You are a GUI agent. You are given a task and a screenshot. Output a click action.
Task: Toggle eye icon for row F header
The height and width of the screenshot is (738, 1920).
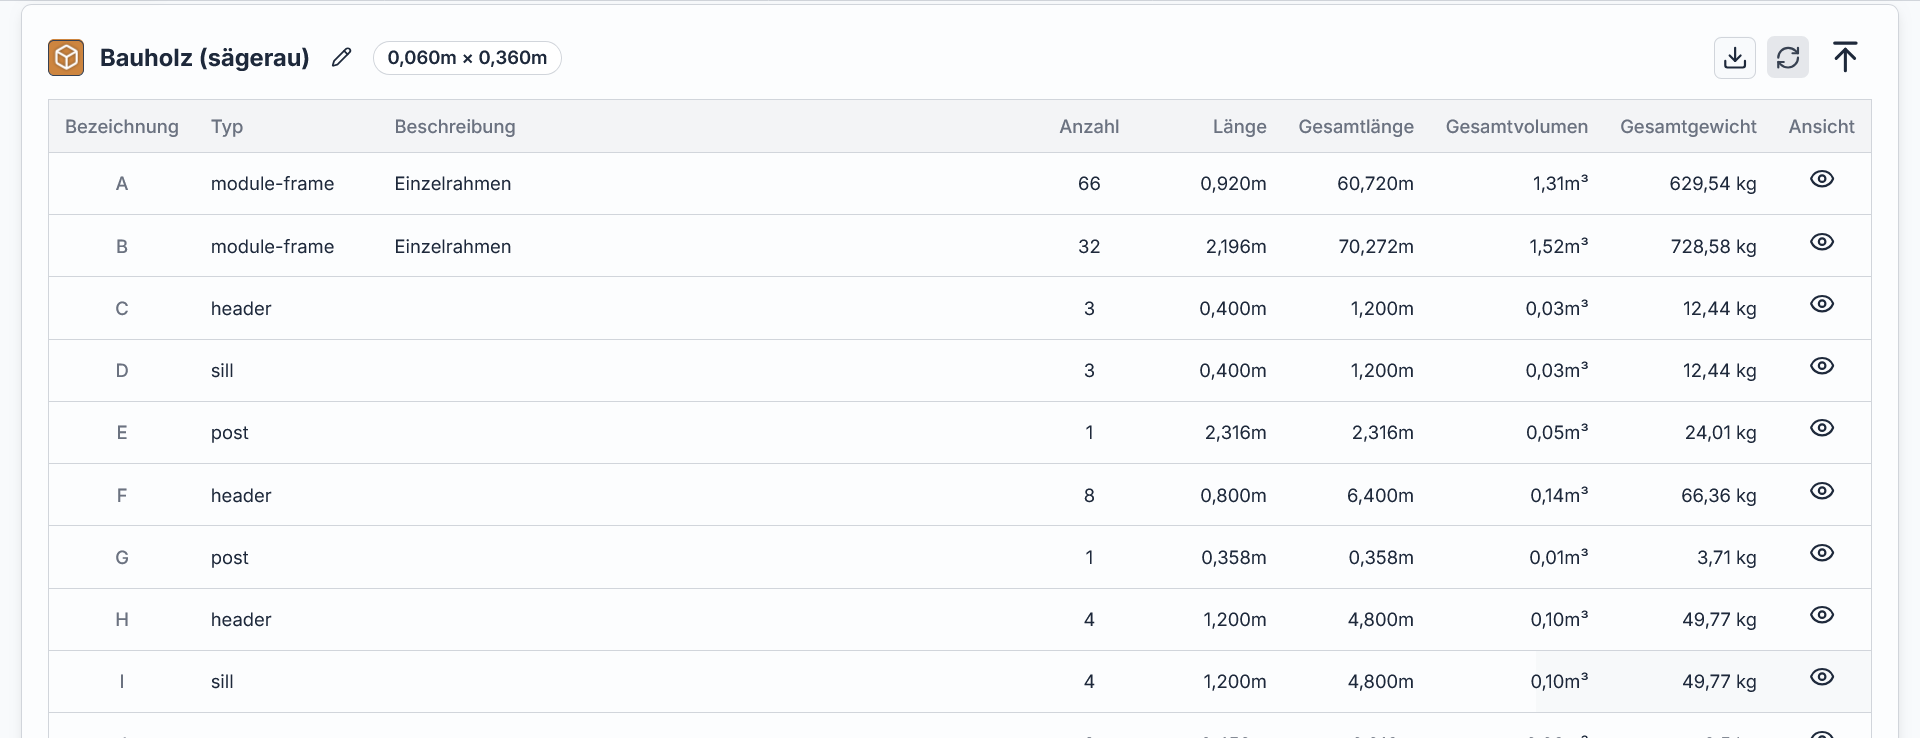point(1822,491)
